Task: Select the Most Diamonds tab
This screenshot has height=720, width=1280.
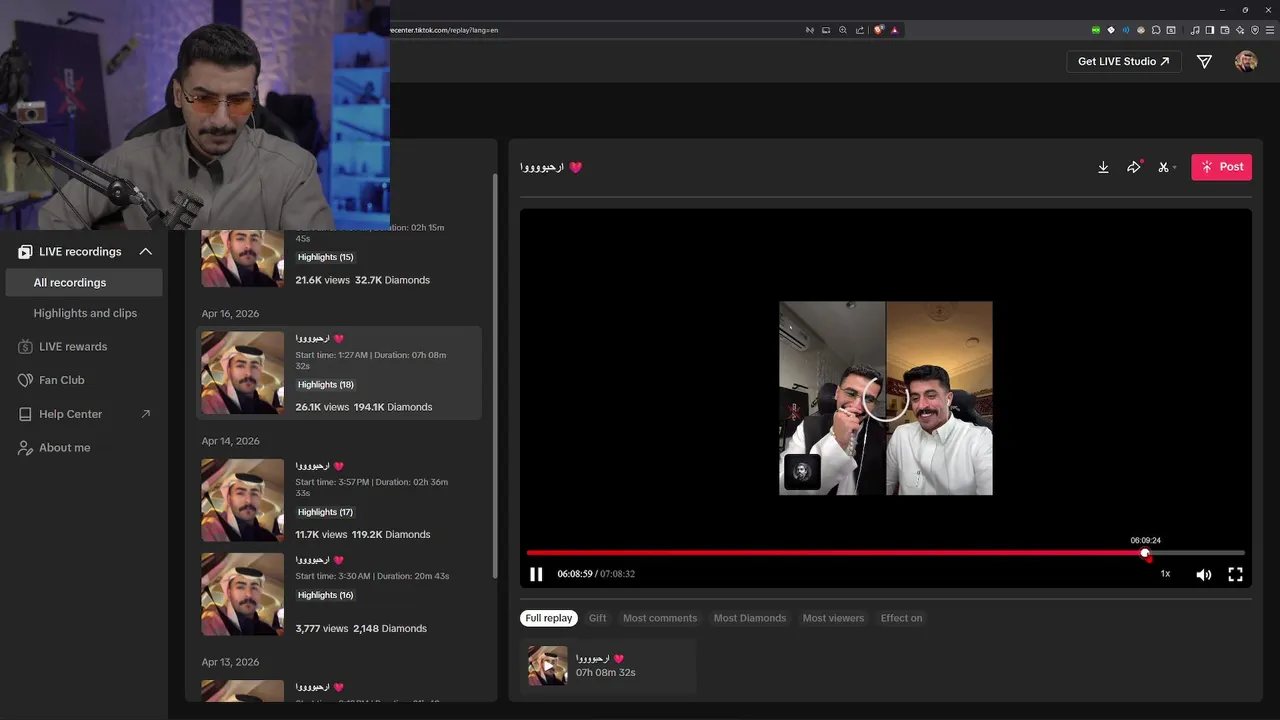Action: (750, 618)
